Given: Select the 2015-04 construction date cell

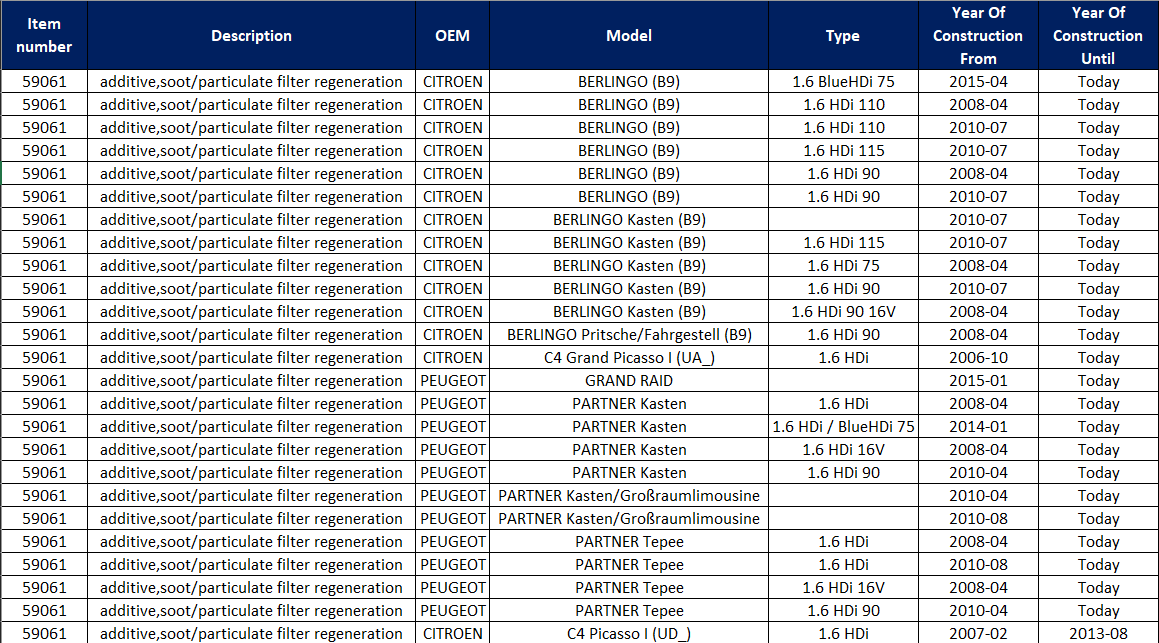Looking at the screenshot, I should pos(977,82).
